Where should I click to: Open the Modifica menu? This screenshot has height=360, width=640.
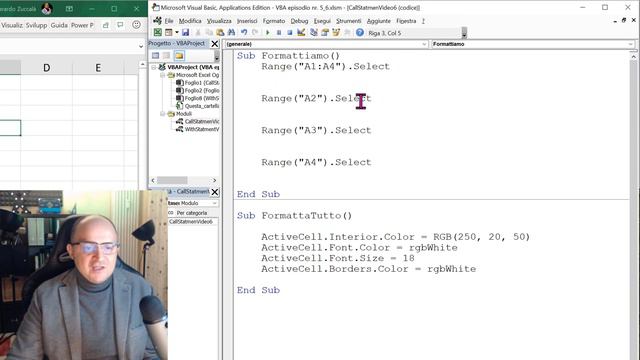pyautogui.click(x=190, y=21)
